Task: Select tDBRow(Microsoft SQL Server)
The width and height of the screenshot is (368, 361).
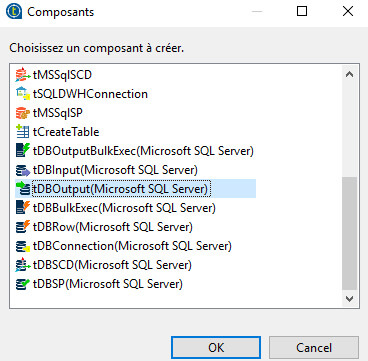Action: click(113, 227)
